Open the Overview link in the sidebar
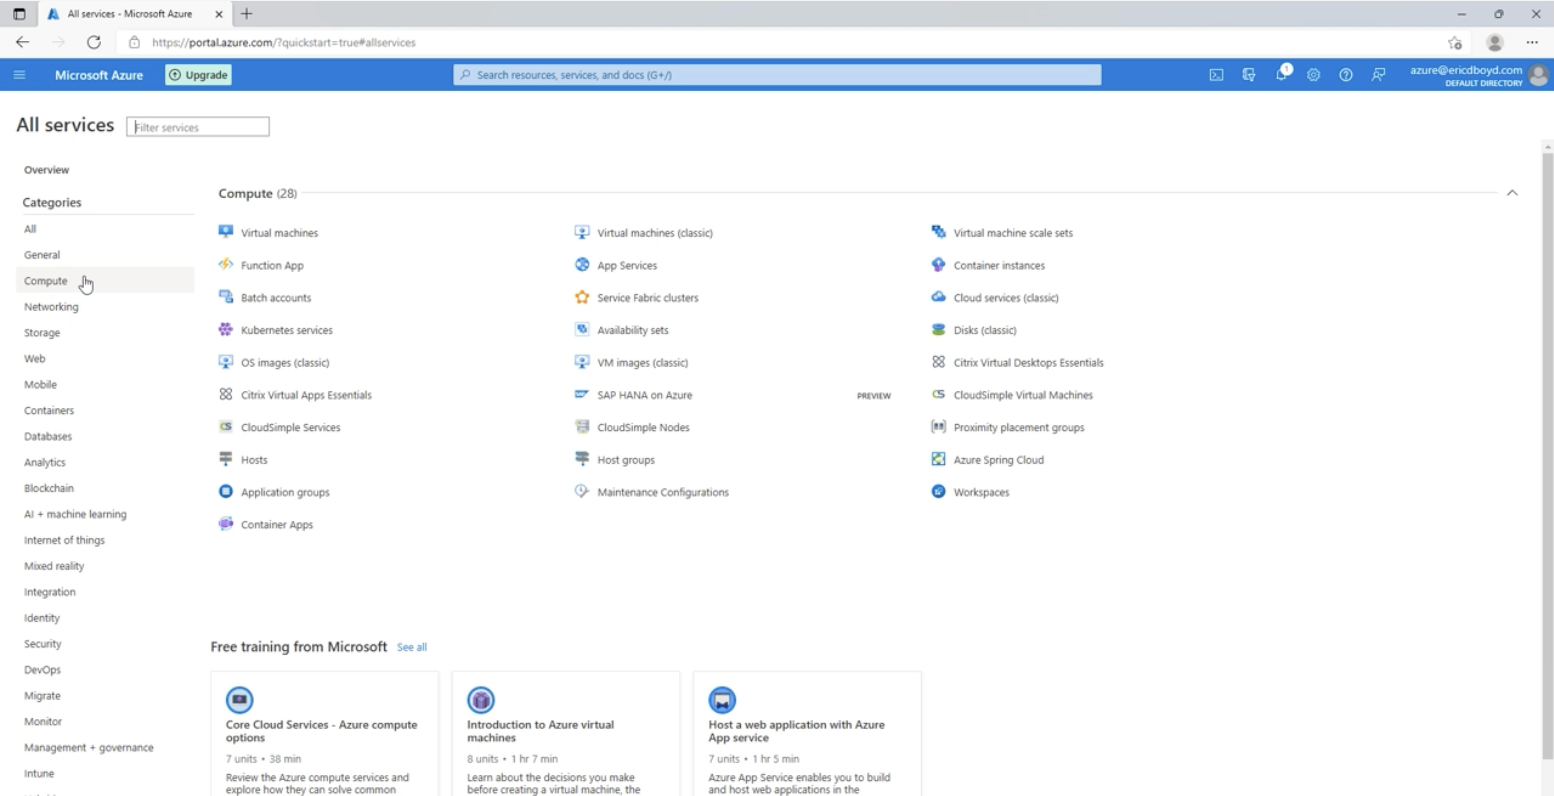The height and width of the screenshot is (796, 1554). (x=47, y=170)
